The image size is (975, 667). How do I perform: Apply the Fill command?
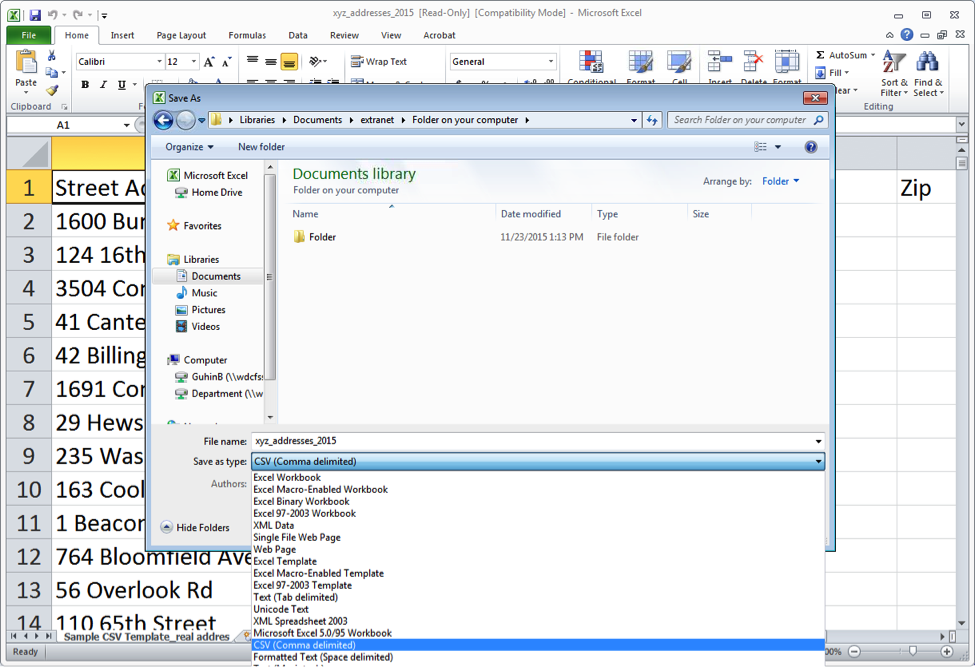click(x=834, y=72)
